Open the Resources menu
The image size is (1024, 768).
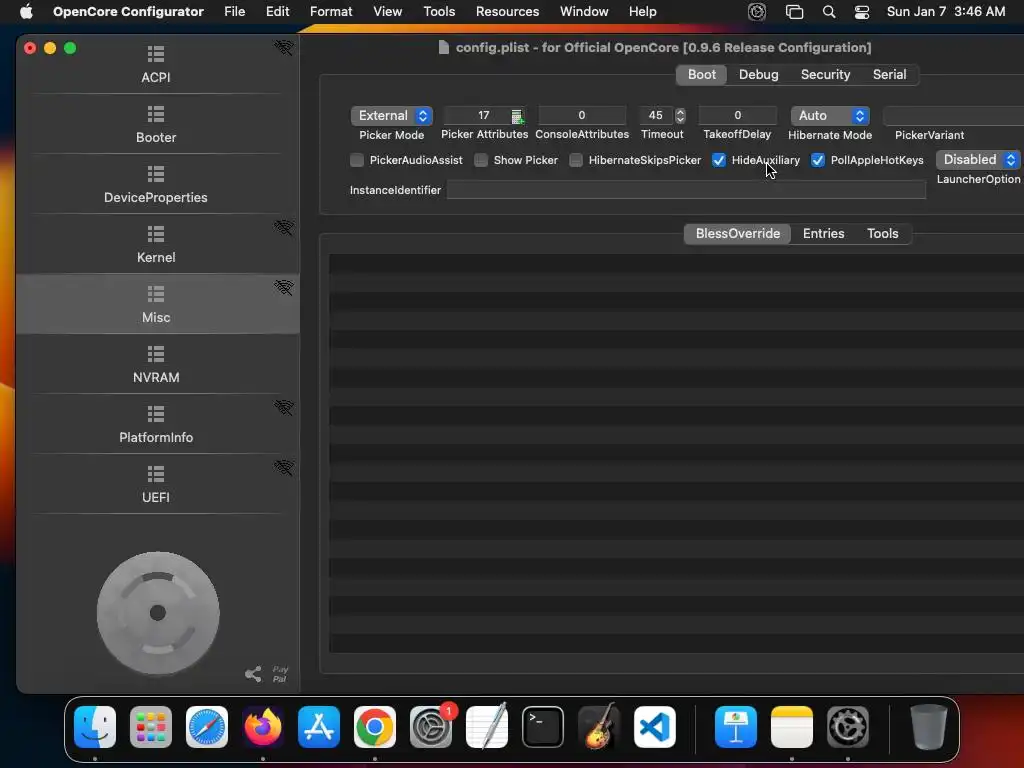(507, 12)
